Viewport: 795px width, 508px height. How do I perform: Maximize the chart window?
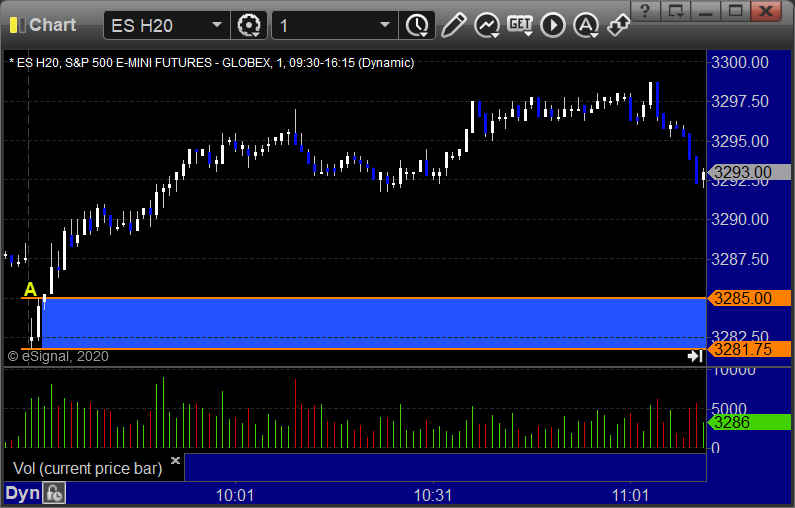(x=735, y=11)
